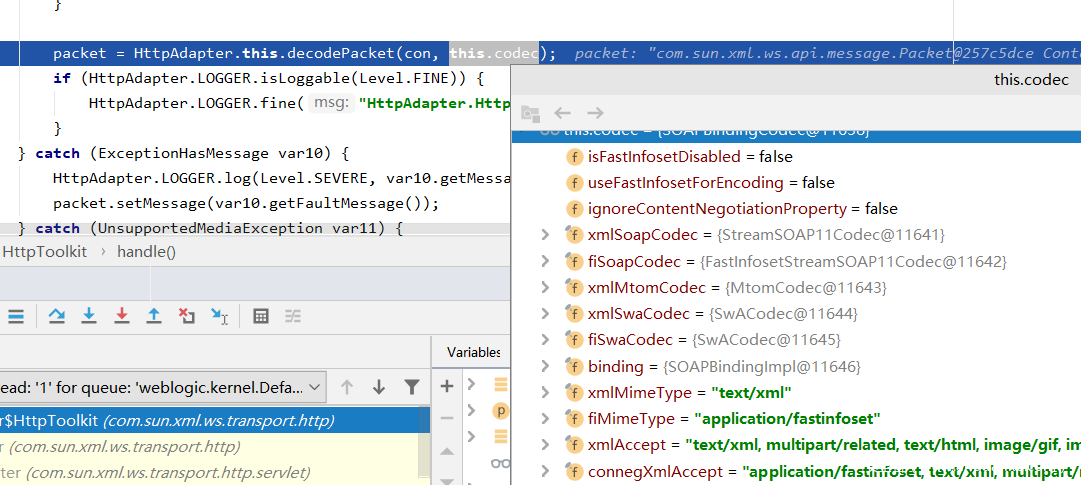Click the frames filter funnel icon
Screen dimensions: 1081x485
click(412, 387)
